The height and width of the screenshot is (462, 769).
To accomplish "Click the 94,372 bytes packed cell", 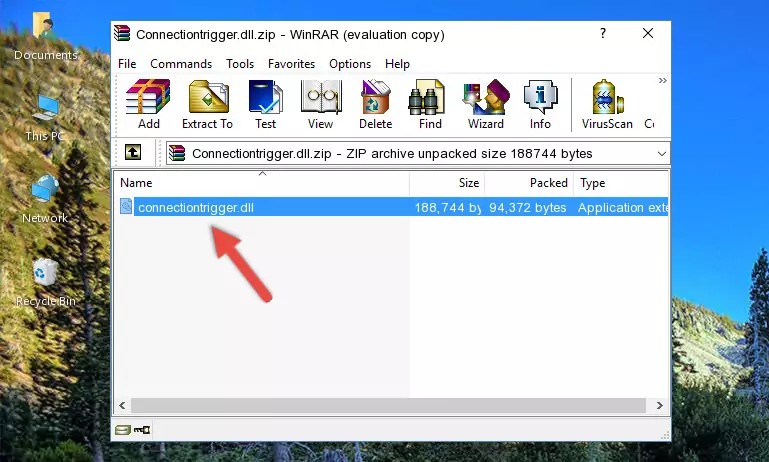I will (528, 207).
